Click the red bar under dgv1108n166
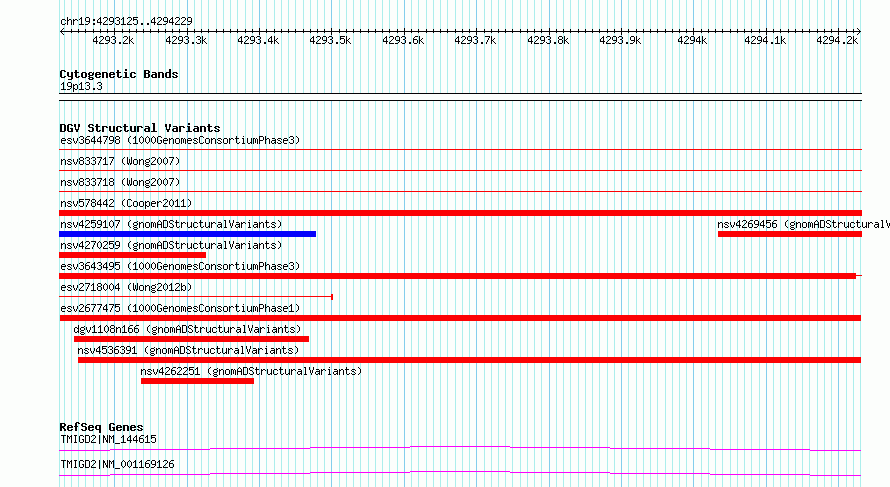 191,339
